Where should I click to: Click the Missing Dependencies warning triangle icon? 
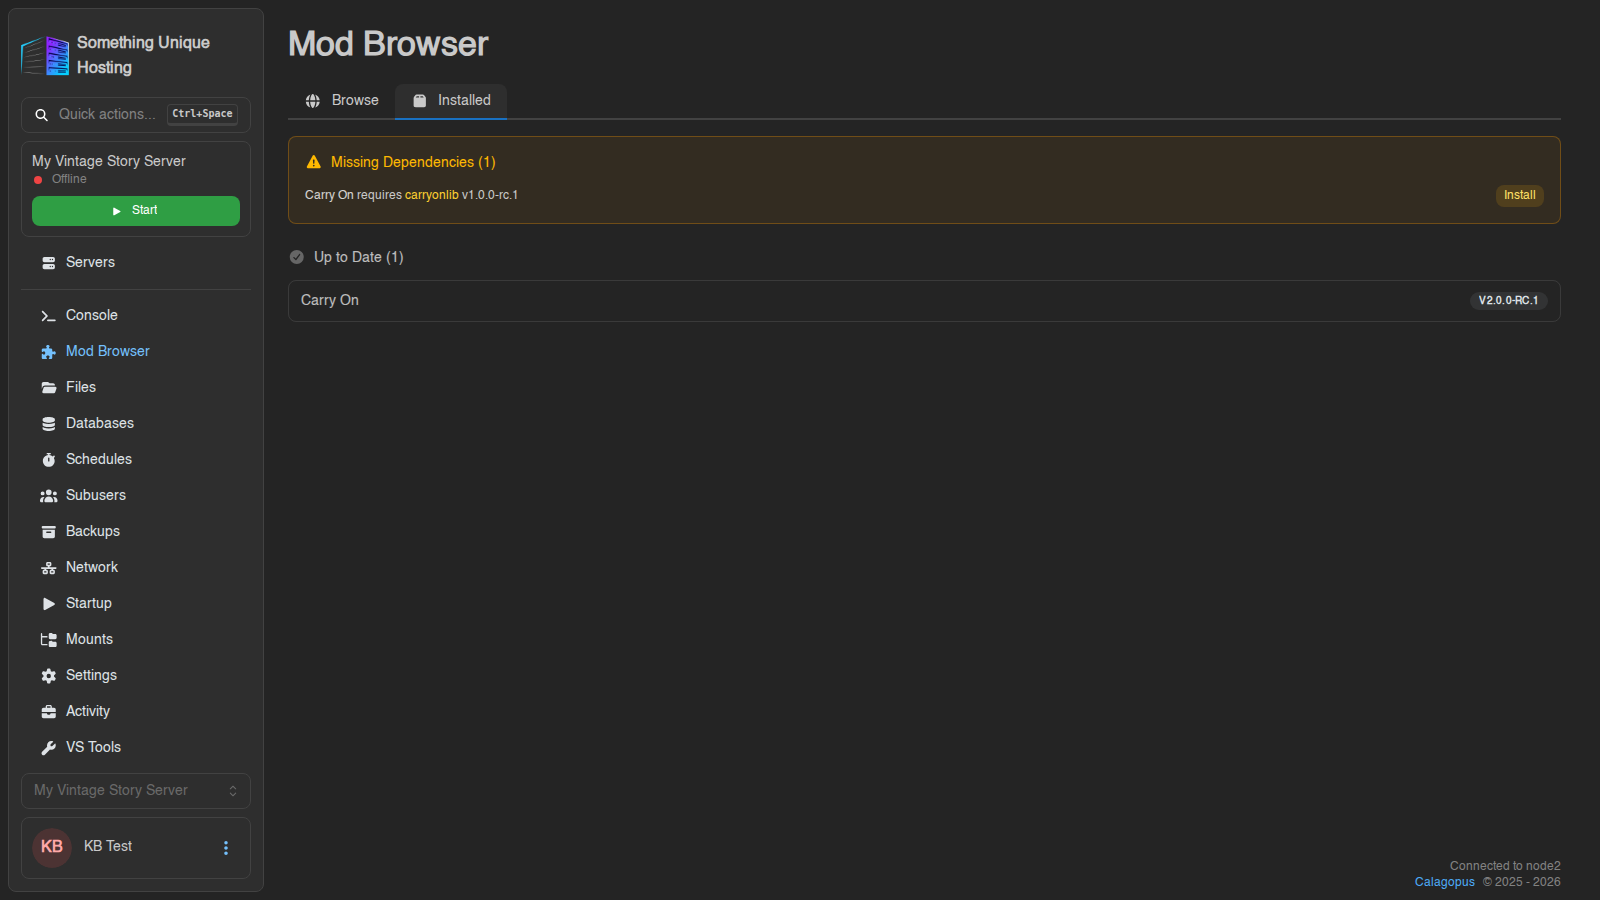(313, 162)
